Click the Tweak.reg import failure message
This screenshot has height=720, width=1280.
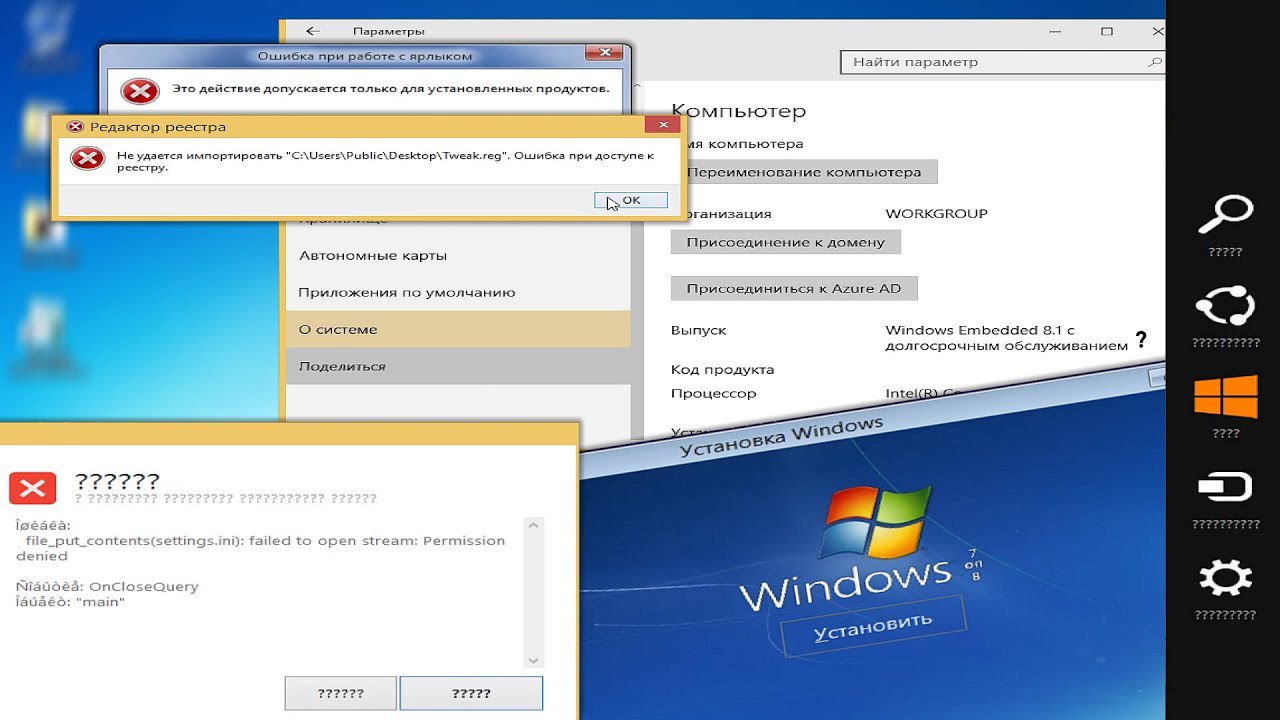385,162
